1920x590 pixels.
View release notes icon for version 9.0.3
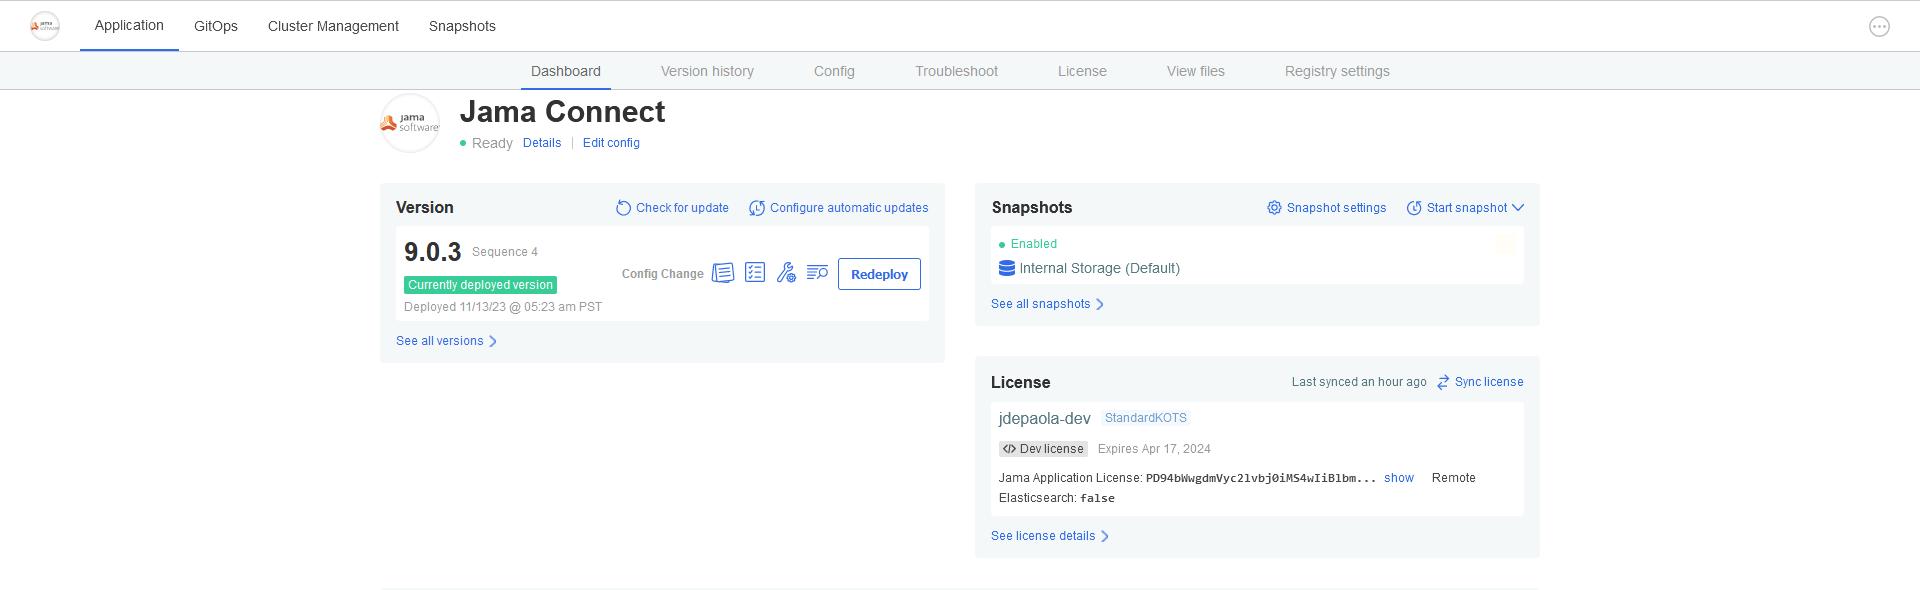point(723,273)
